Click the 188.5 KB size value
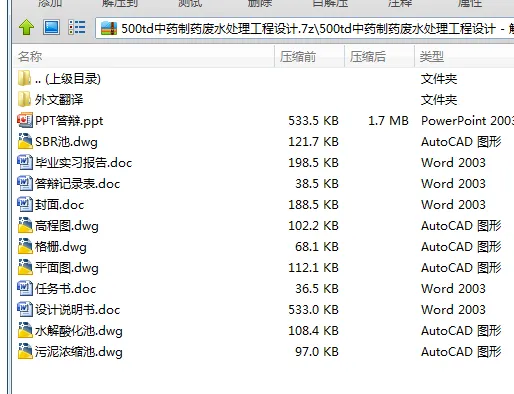 [313, 205]
